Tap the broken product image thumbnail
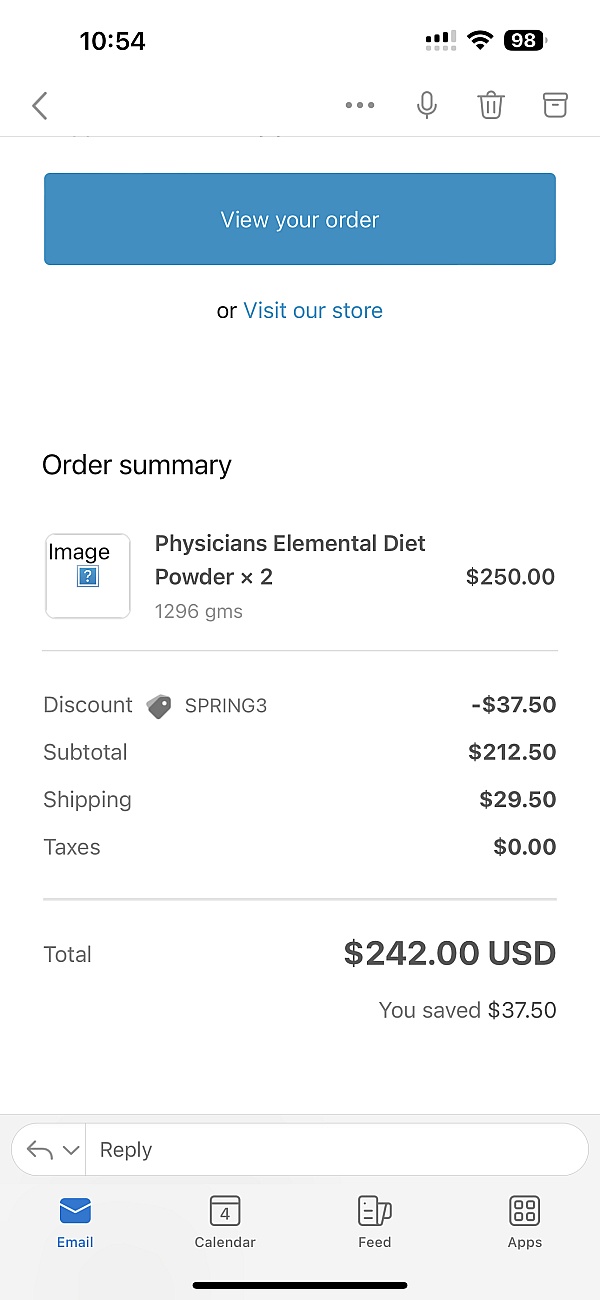 88,576
